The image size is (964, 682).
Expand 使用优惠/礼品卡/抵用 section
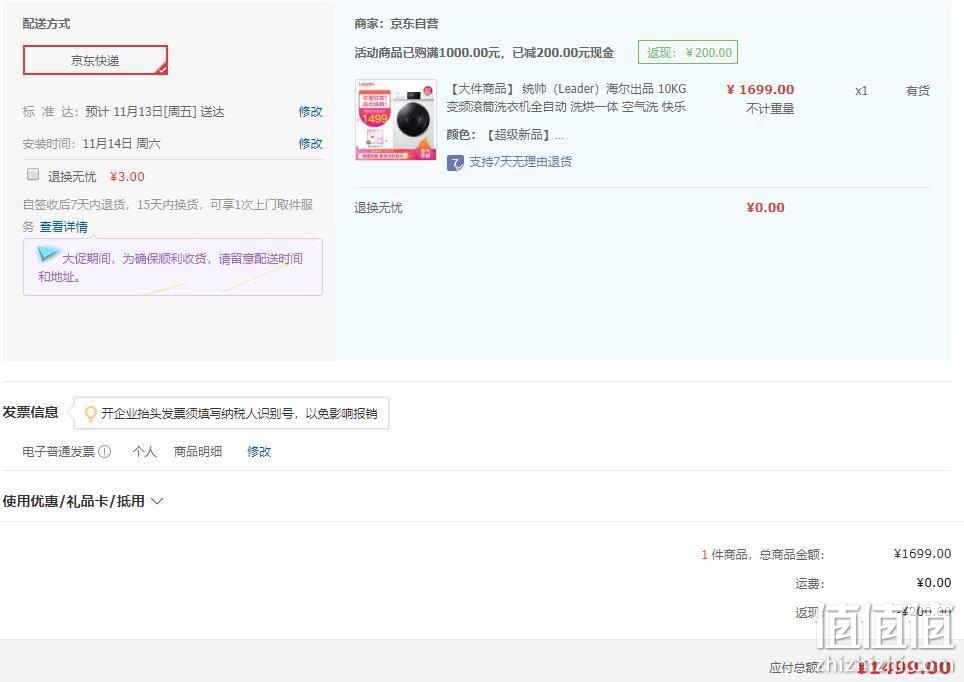tap(82, 501)
